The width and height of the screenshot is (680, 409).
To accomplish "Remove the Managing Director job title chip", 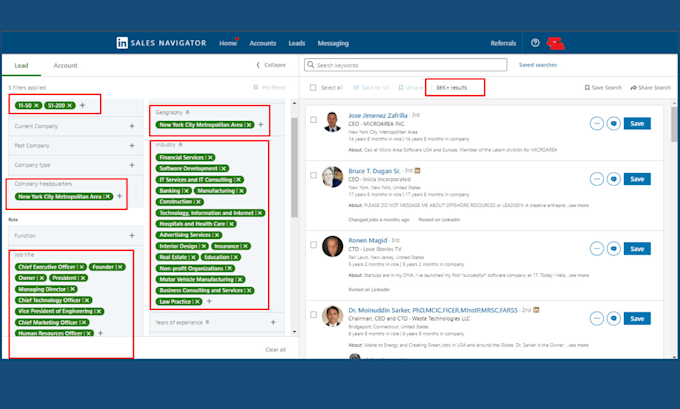I will 72,289.
